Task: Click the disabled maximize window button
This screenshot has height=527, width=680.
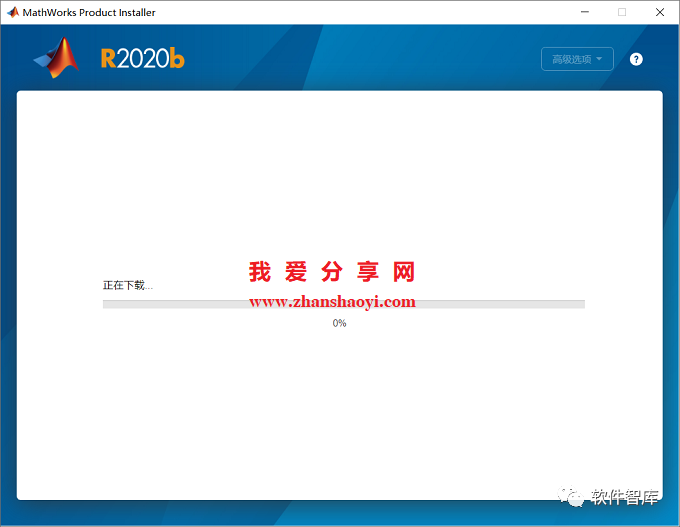Action: 622,12
